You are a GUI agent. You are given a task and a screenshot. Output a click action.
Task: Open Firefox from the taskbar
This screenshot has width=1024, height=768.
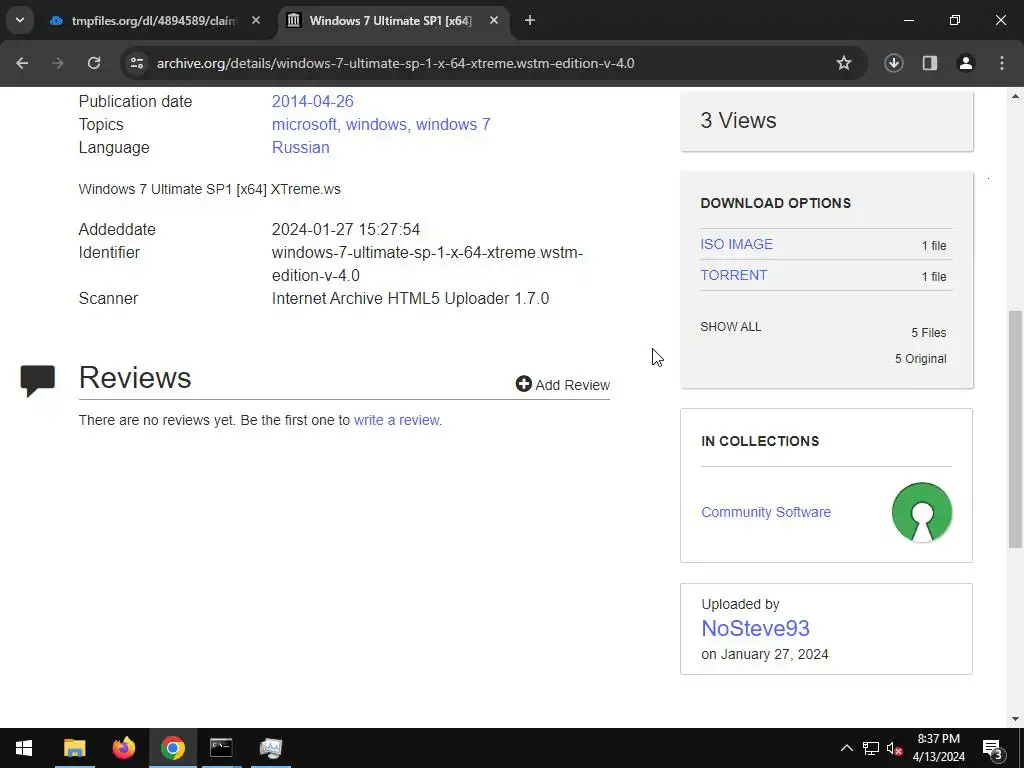point(123,748)
